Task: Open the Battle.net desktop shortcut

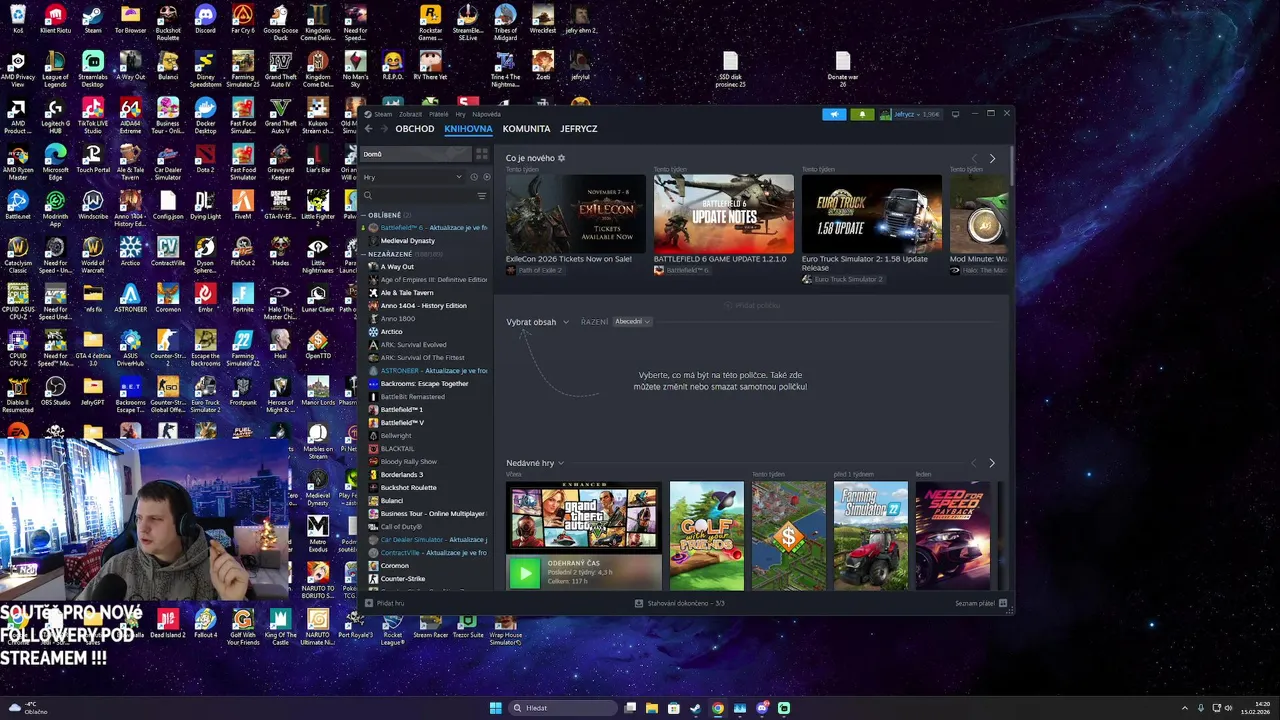Action: (18, 204)
